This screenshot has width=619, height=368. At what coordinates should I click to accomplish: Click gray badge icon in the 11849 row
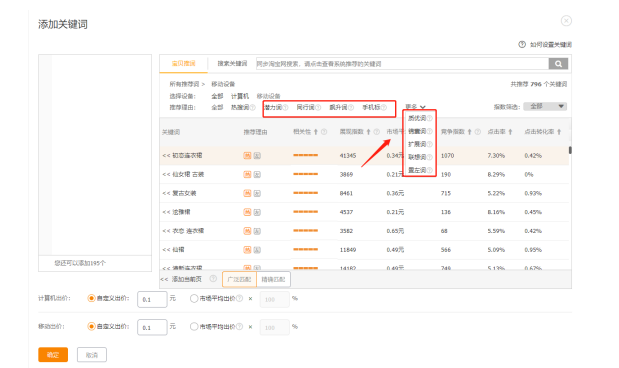[257, 250]
